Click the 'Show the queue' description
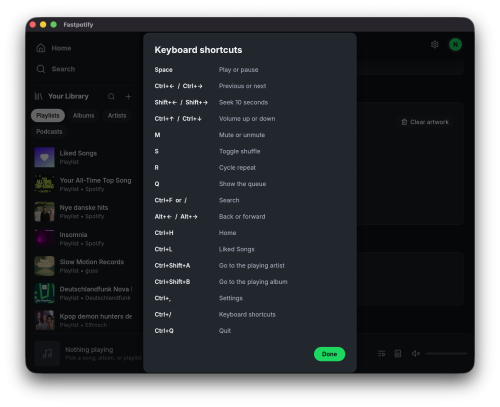The width and height of the screenshot is (500, 407). click(x=242, y=184)
